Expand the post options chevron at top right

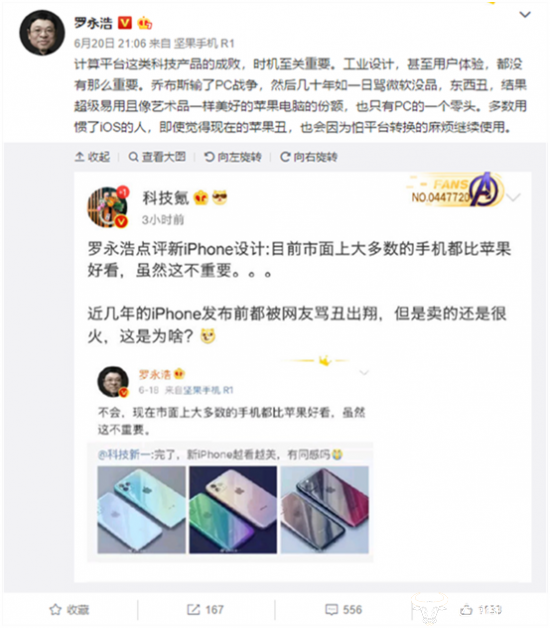click(x=525, y=15)
